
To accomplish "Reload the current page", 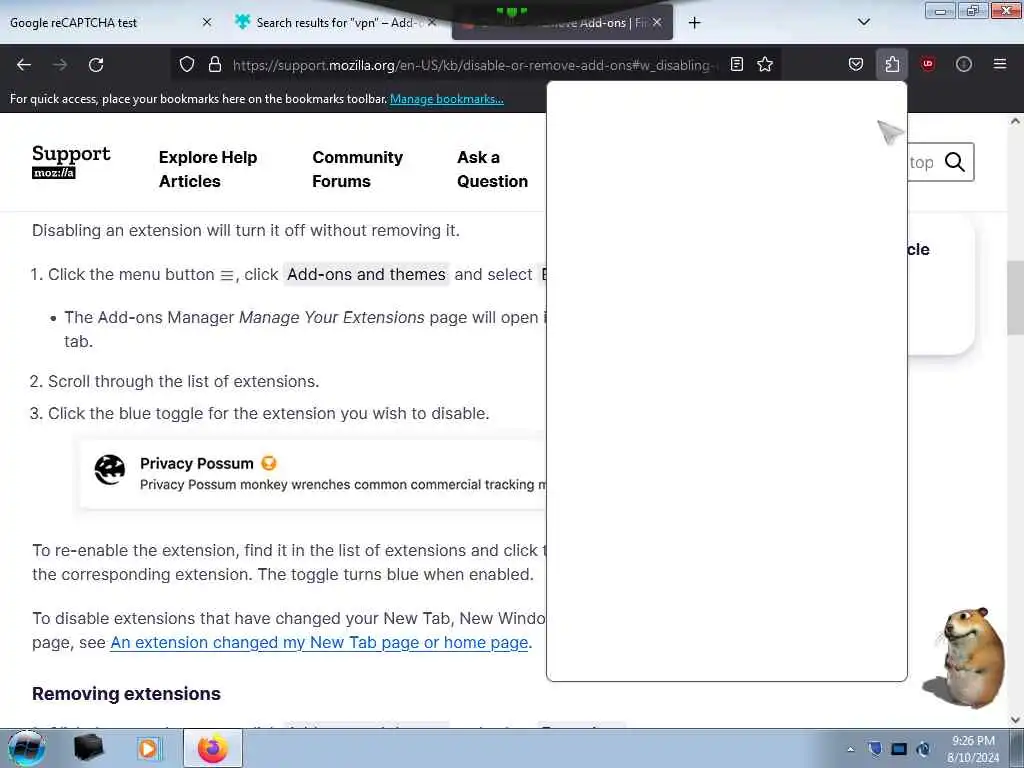I will pos(96,65).
